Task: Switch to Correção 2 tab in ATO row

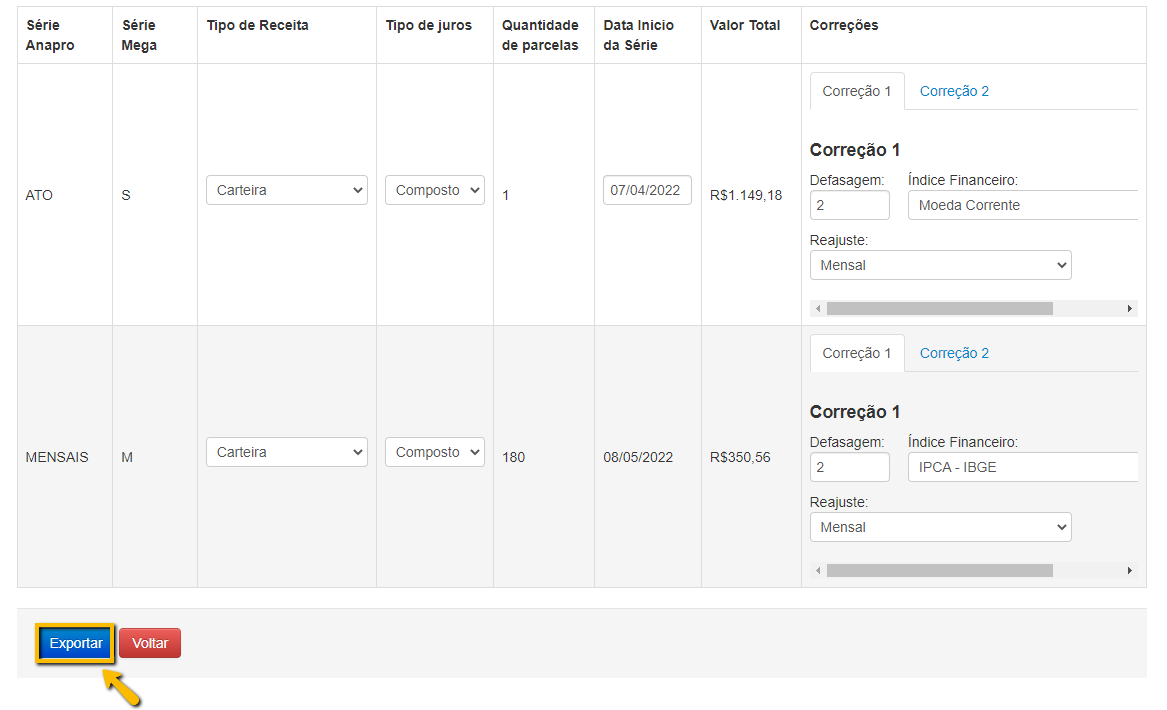Action: click(x=954, y=91)
